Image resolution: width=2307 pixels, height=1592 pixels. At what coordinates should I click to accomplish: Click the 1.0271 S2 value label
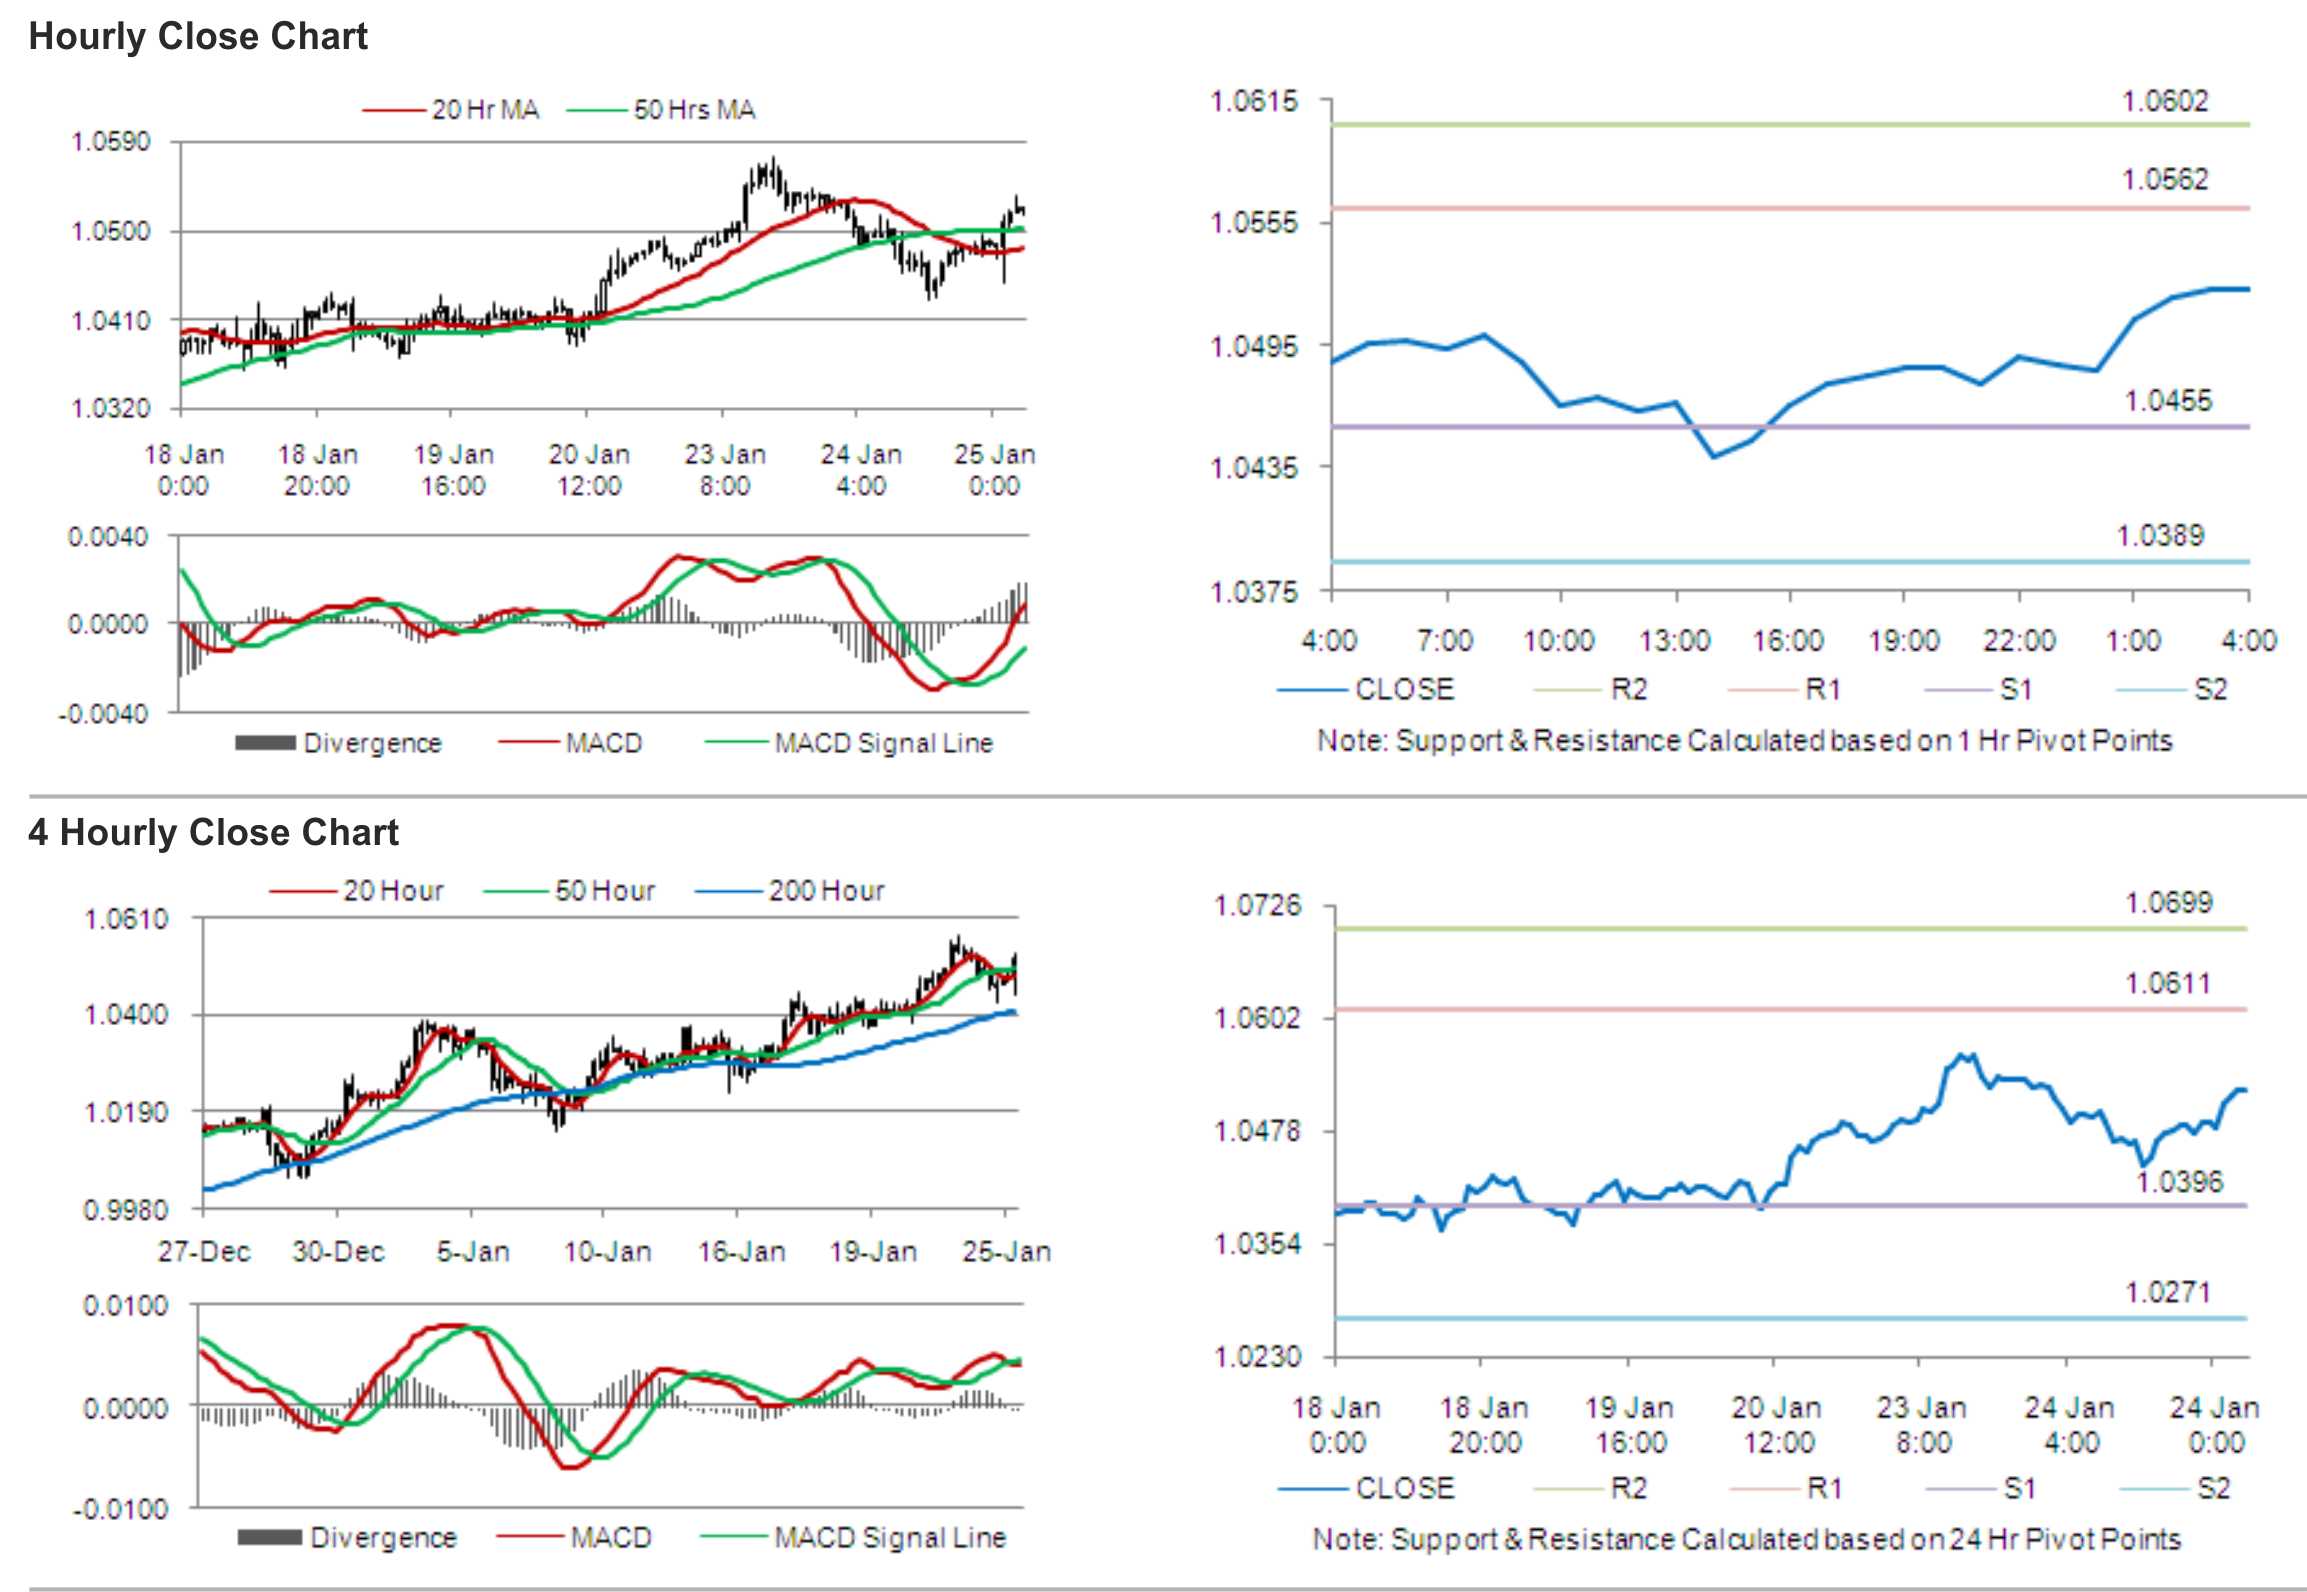point(2168,1292)
